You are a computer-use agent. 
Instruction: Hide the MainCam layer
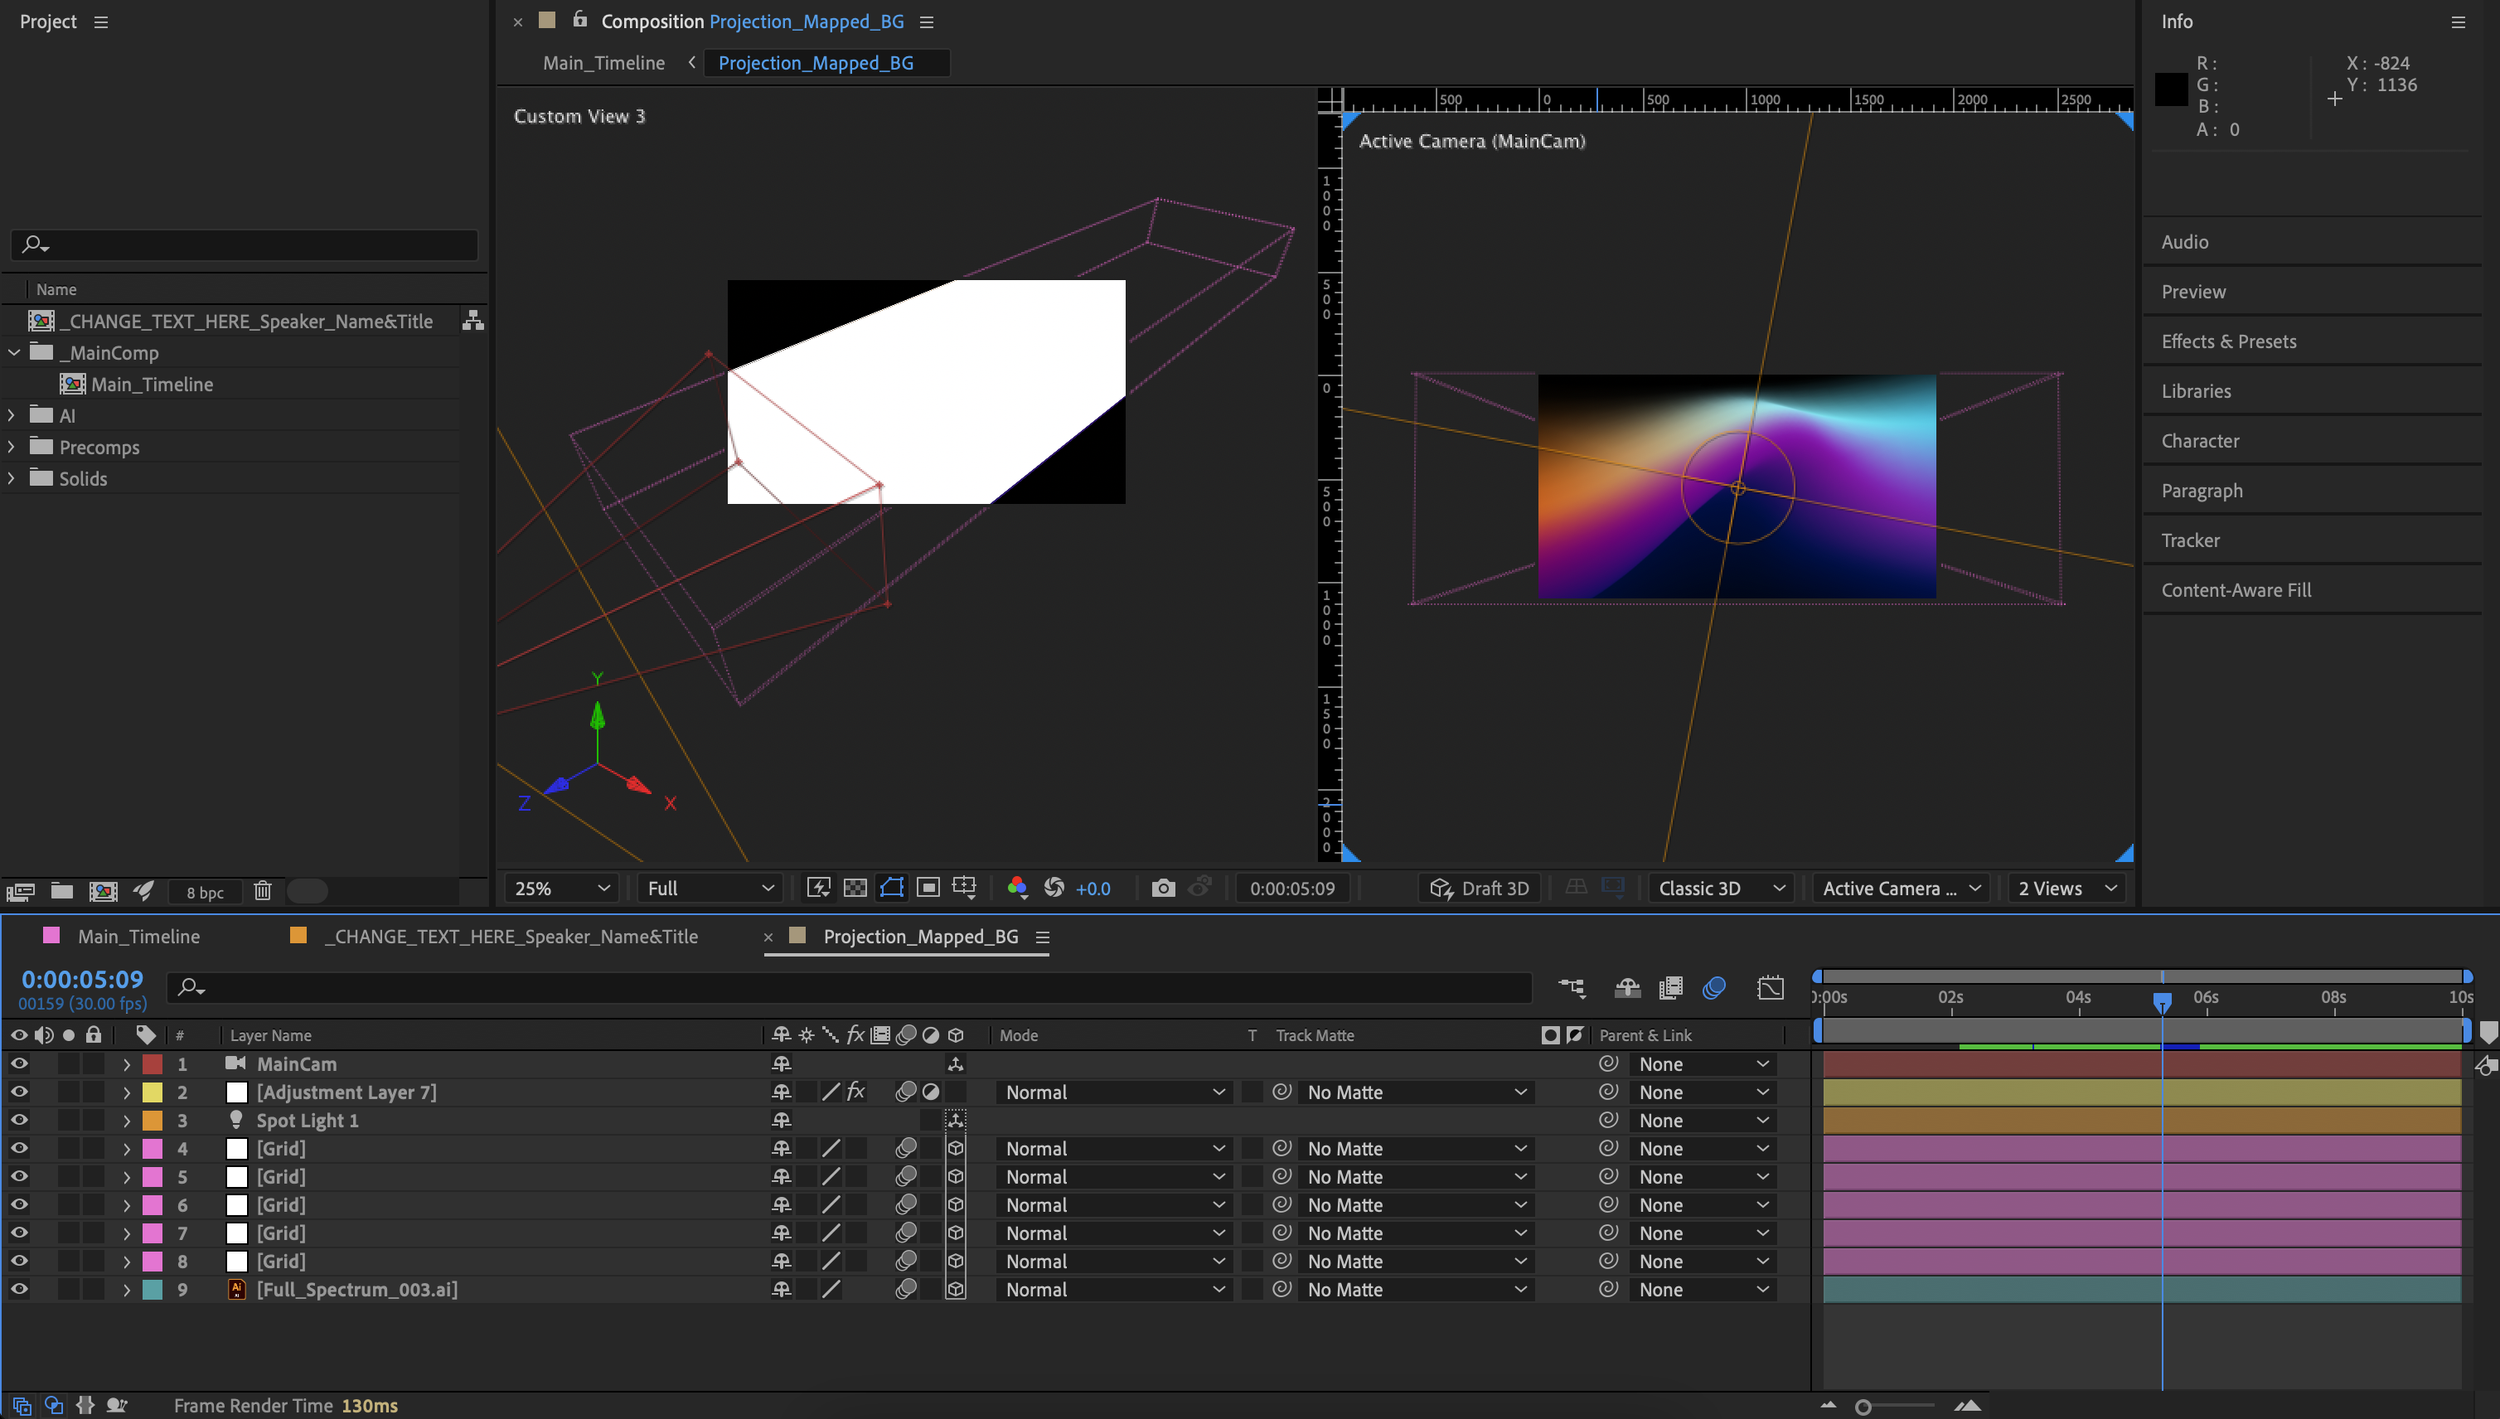pyautogui.click(x=19, y=1064)
